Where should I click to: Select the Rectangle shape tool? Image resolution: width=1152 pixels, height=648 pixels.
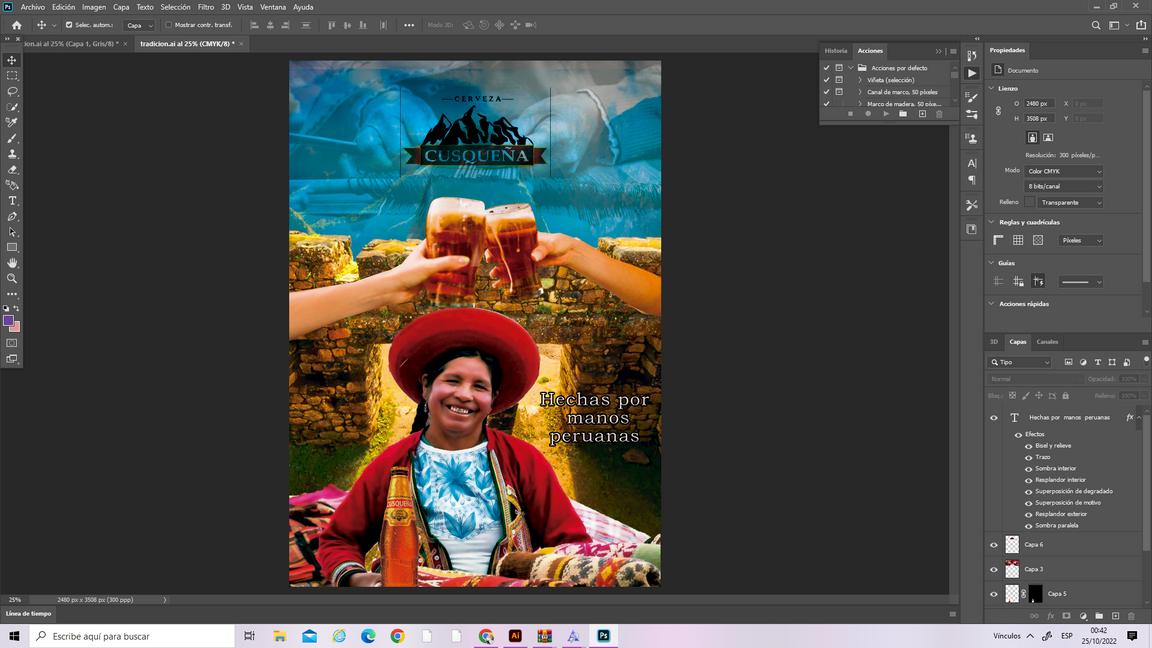click(12, 248)
